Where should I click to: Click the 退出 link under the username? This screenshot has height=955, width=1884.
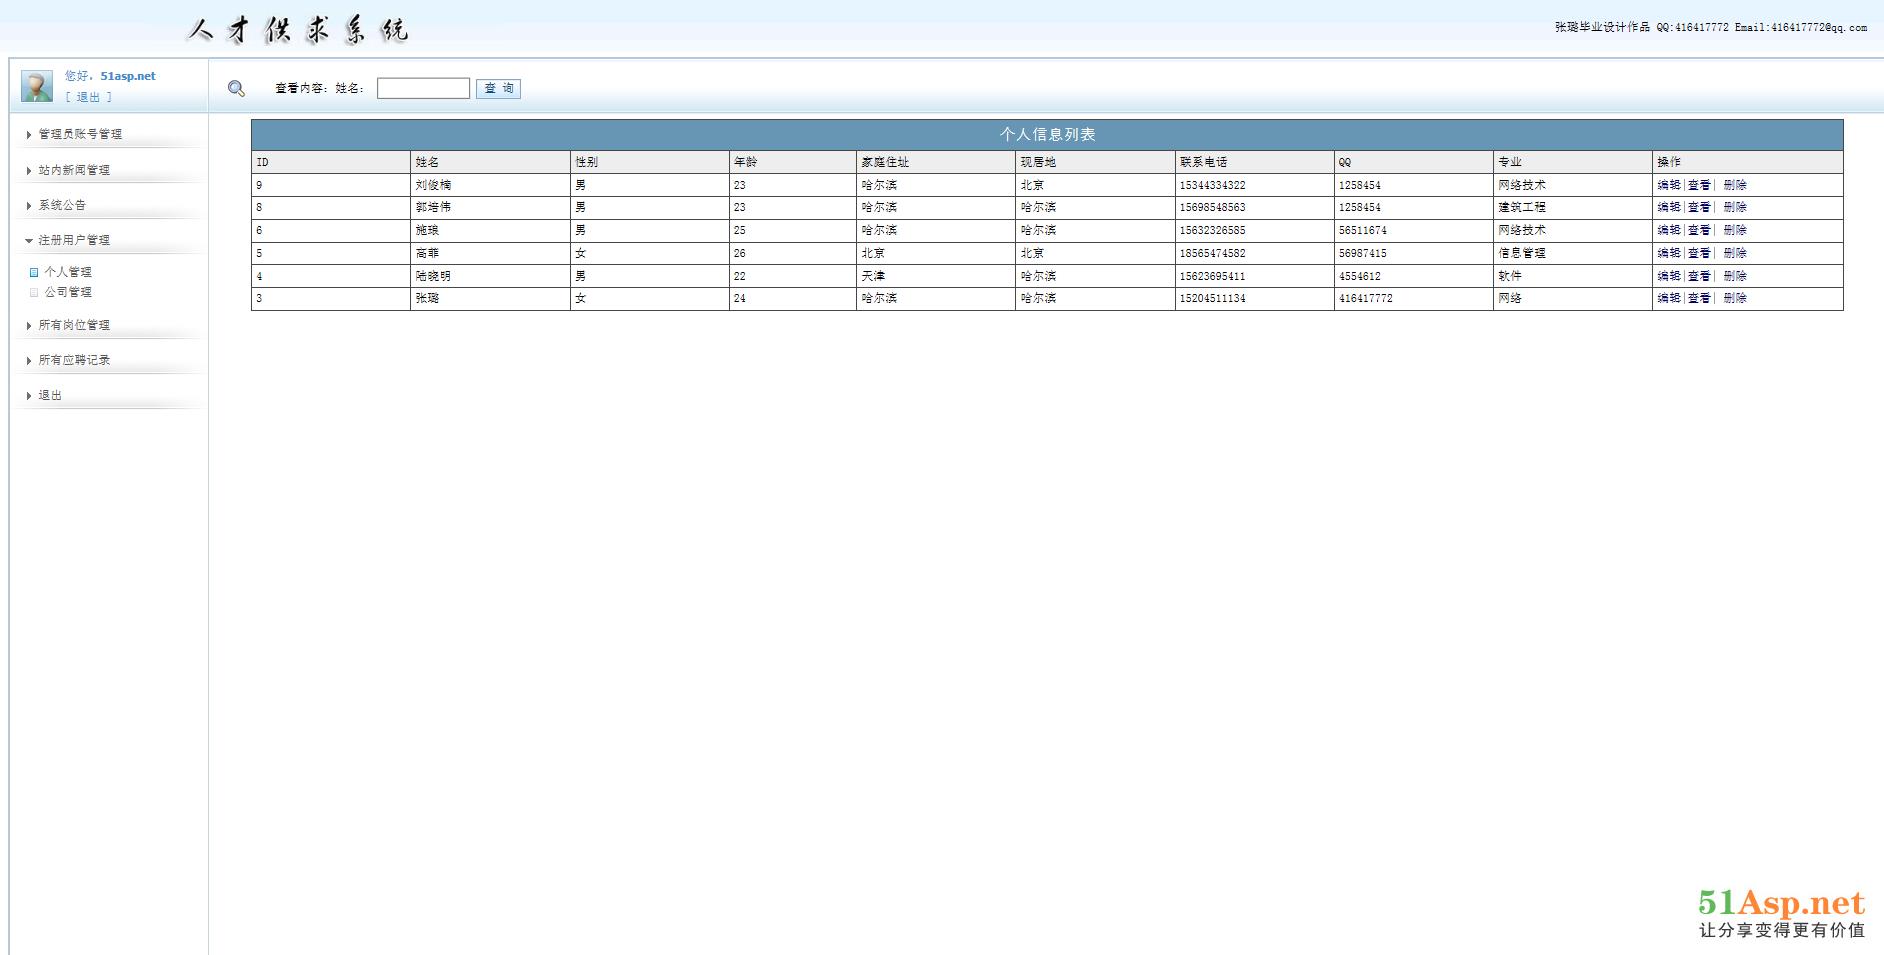[x=89, y=97]
